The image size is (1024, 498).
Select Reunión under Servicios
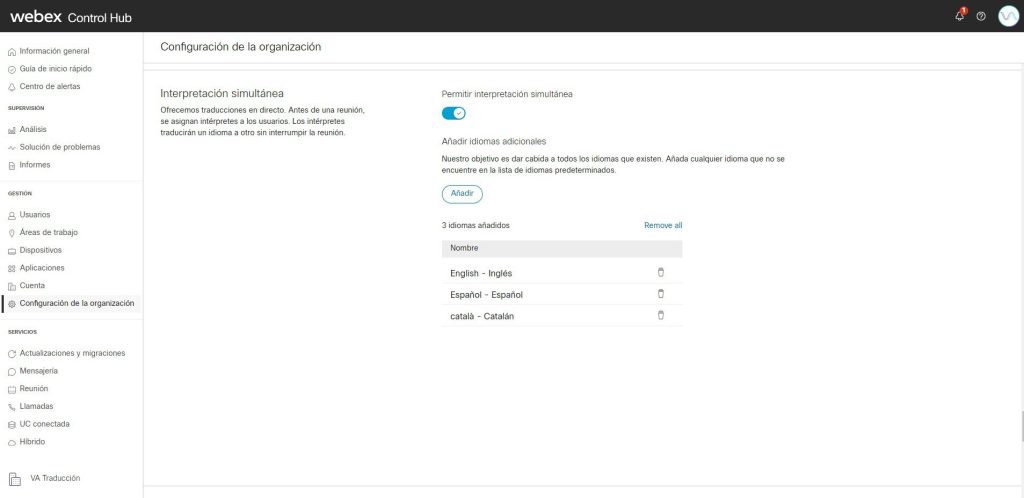coord(34,388)
